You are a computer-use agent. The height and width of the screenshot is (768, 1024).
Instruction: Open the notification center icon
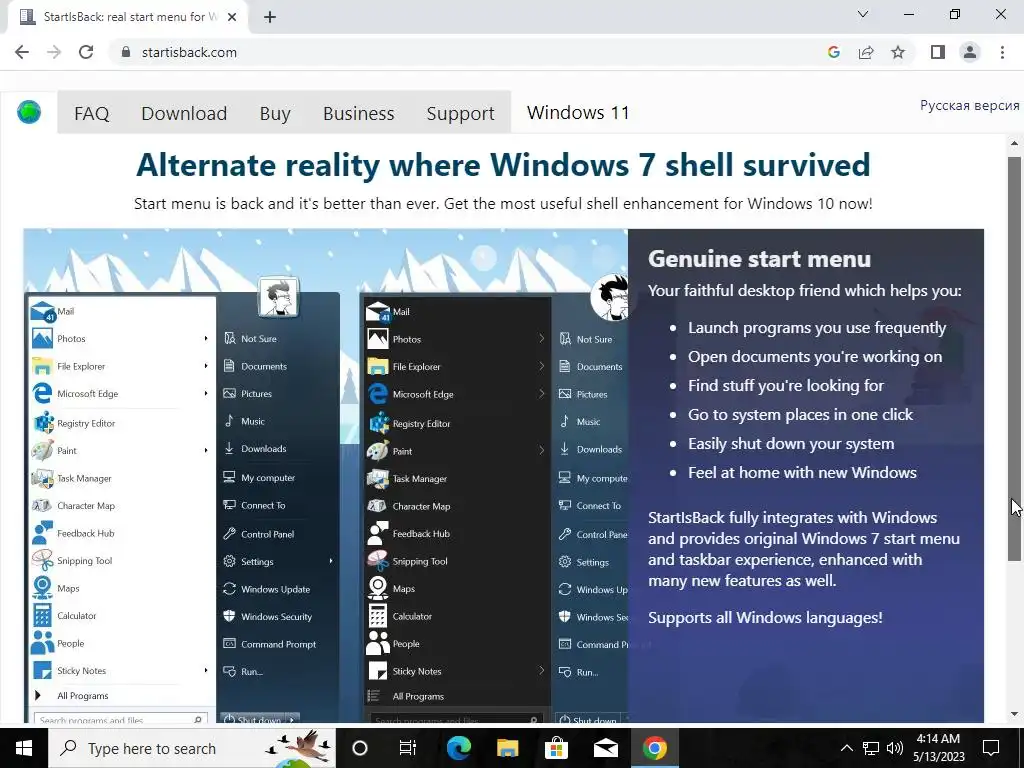coord(991,748)
